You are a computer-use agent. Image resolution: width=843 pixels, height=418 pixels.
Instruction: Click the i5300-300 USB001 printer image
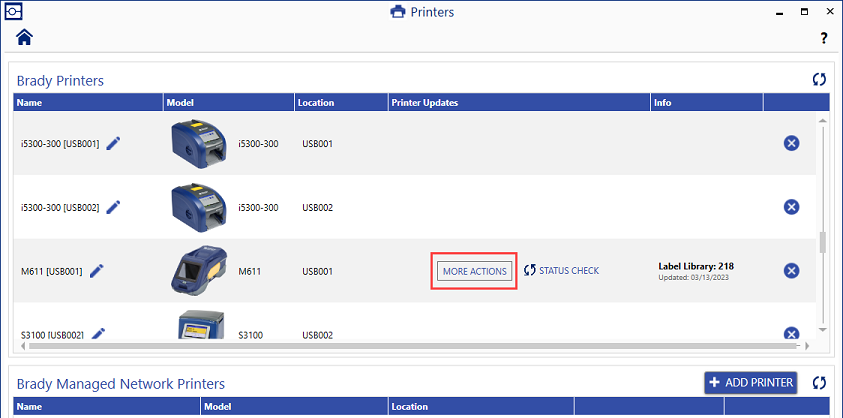point(199,144)
